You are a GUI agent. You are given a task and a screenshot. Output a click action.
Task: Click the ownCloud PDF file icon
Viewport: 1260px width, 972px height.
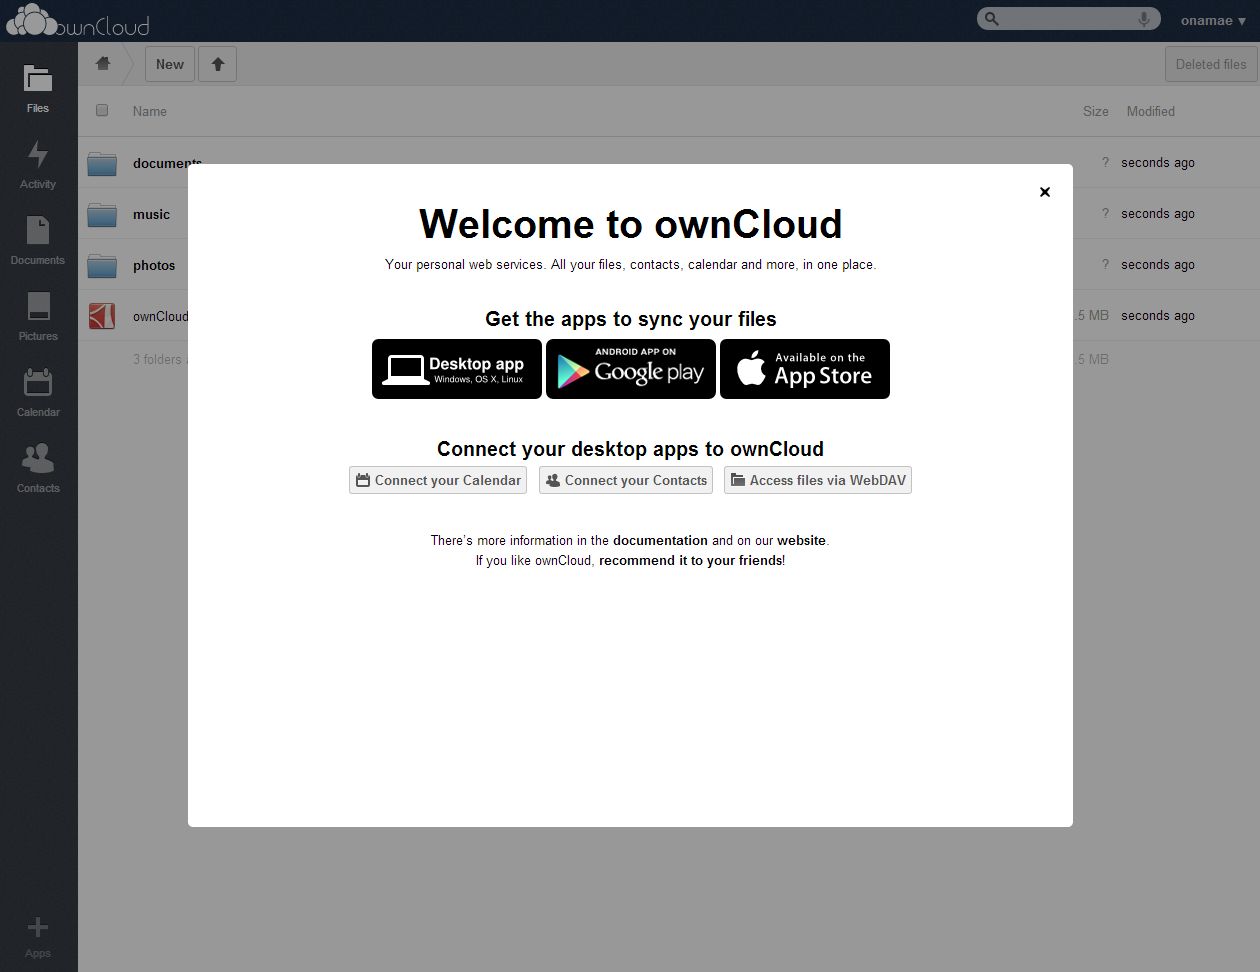tap(102, 316)
